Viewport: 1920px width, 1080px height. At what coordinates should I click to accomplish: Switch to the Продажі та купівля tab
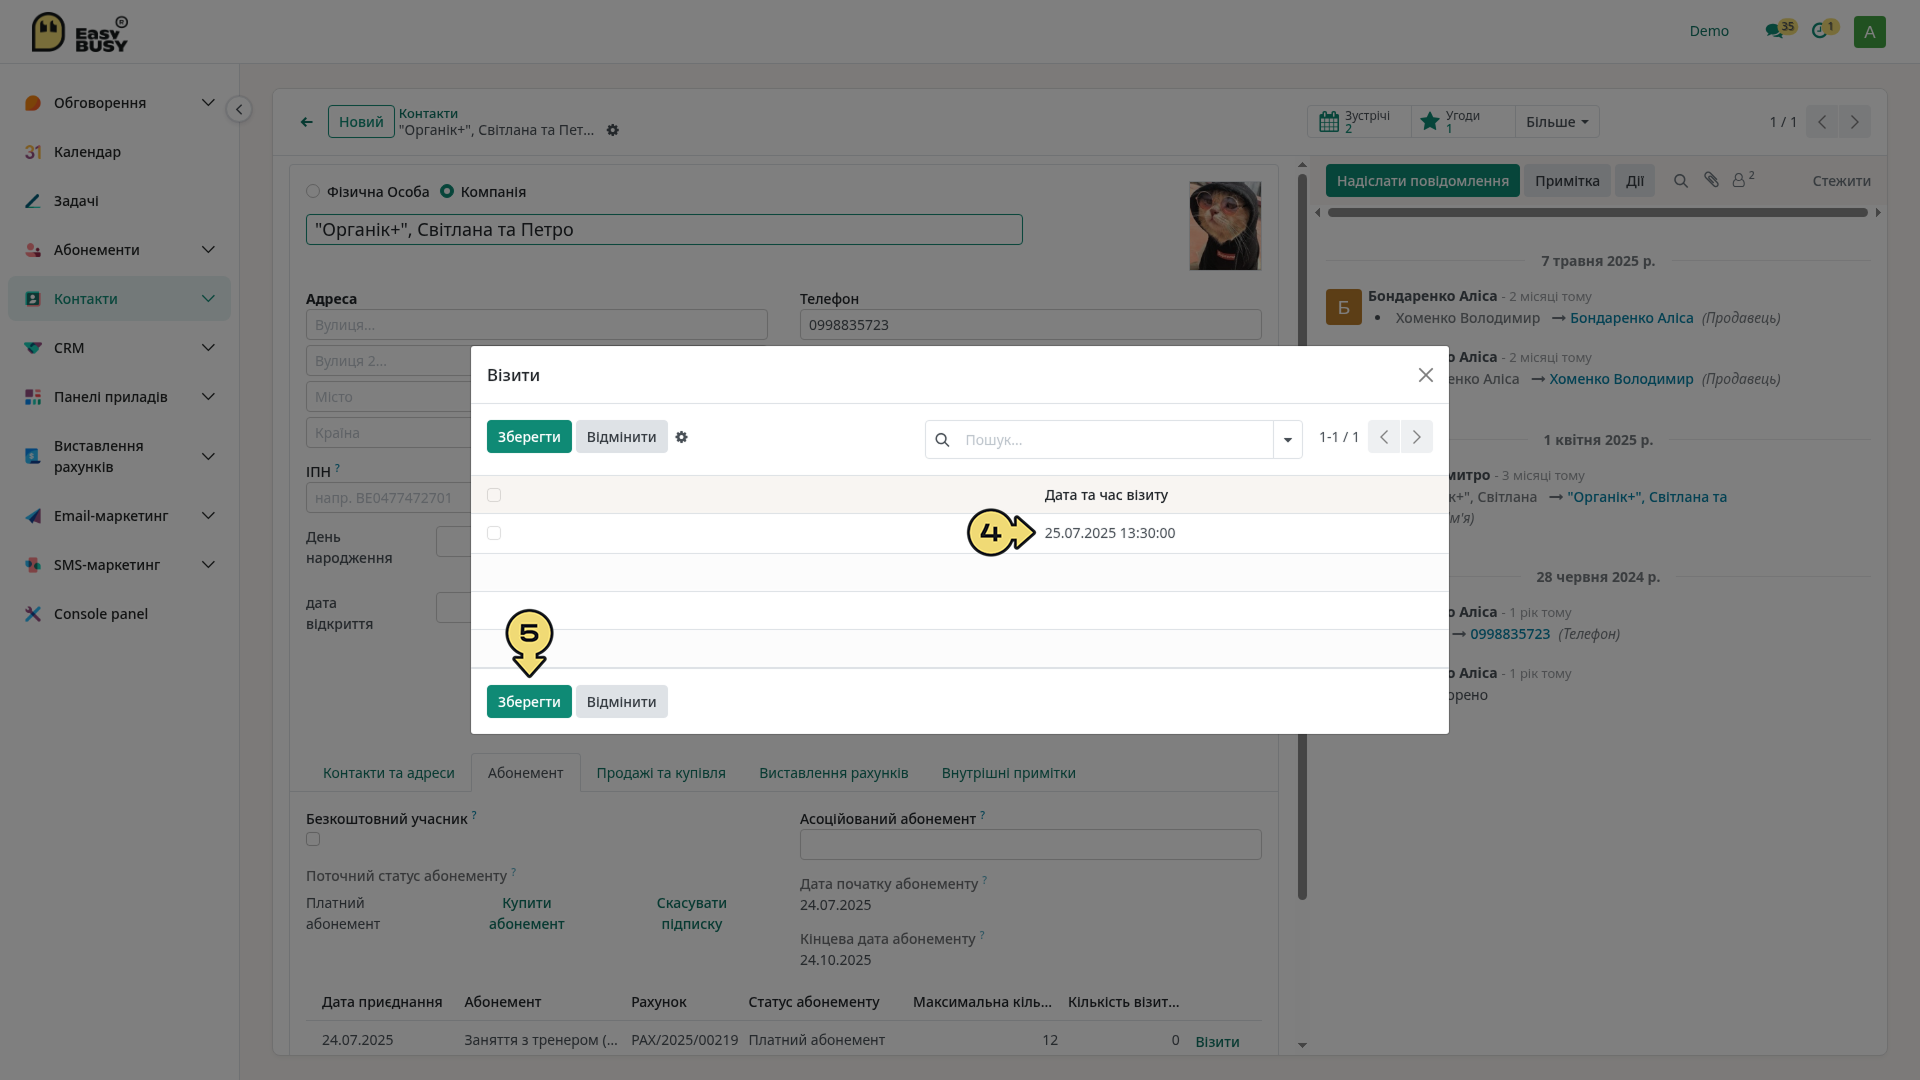[x=661, y=773]
